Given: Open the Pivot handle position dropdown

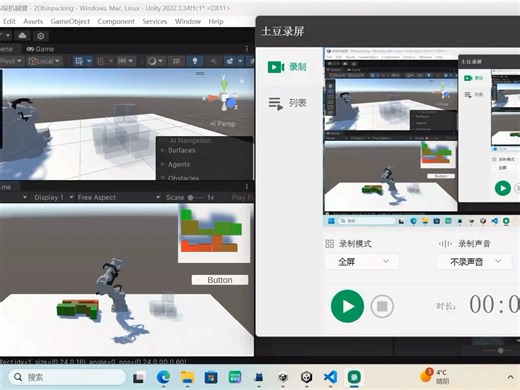Looking at the screenshot, I should 11,61.
